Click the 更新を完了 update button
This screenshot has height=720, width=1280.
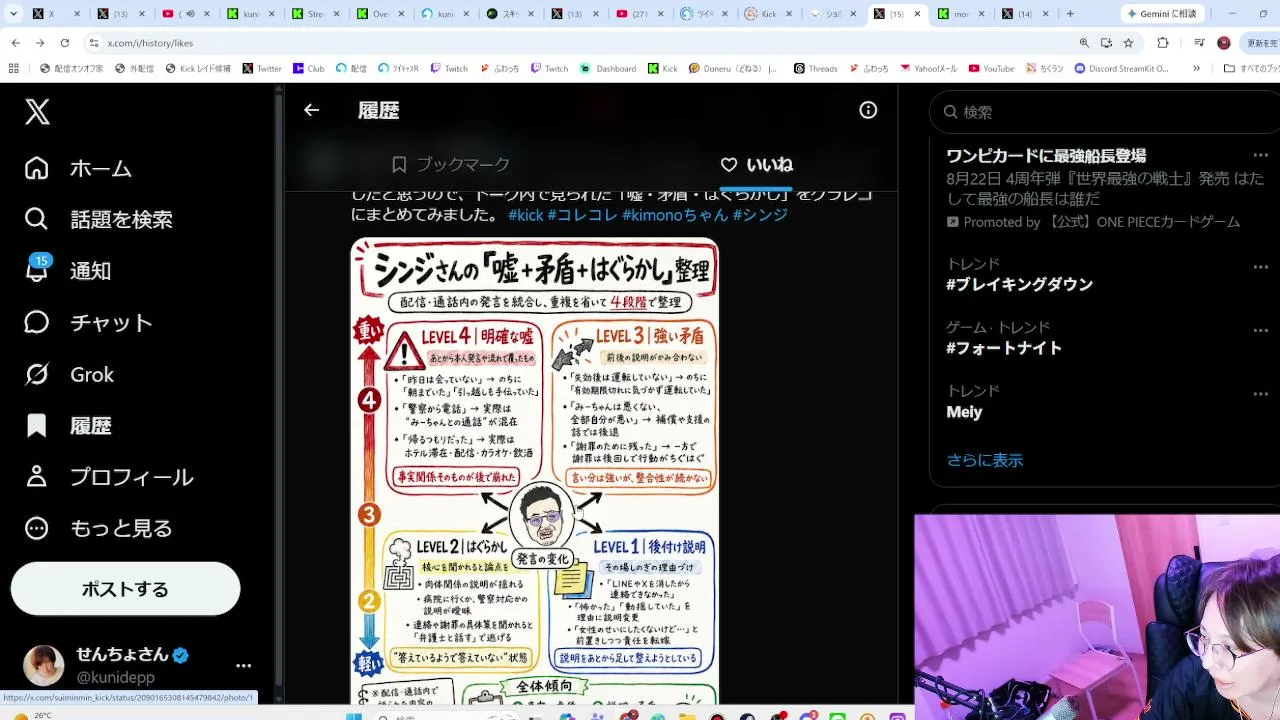1262,43
